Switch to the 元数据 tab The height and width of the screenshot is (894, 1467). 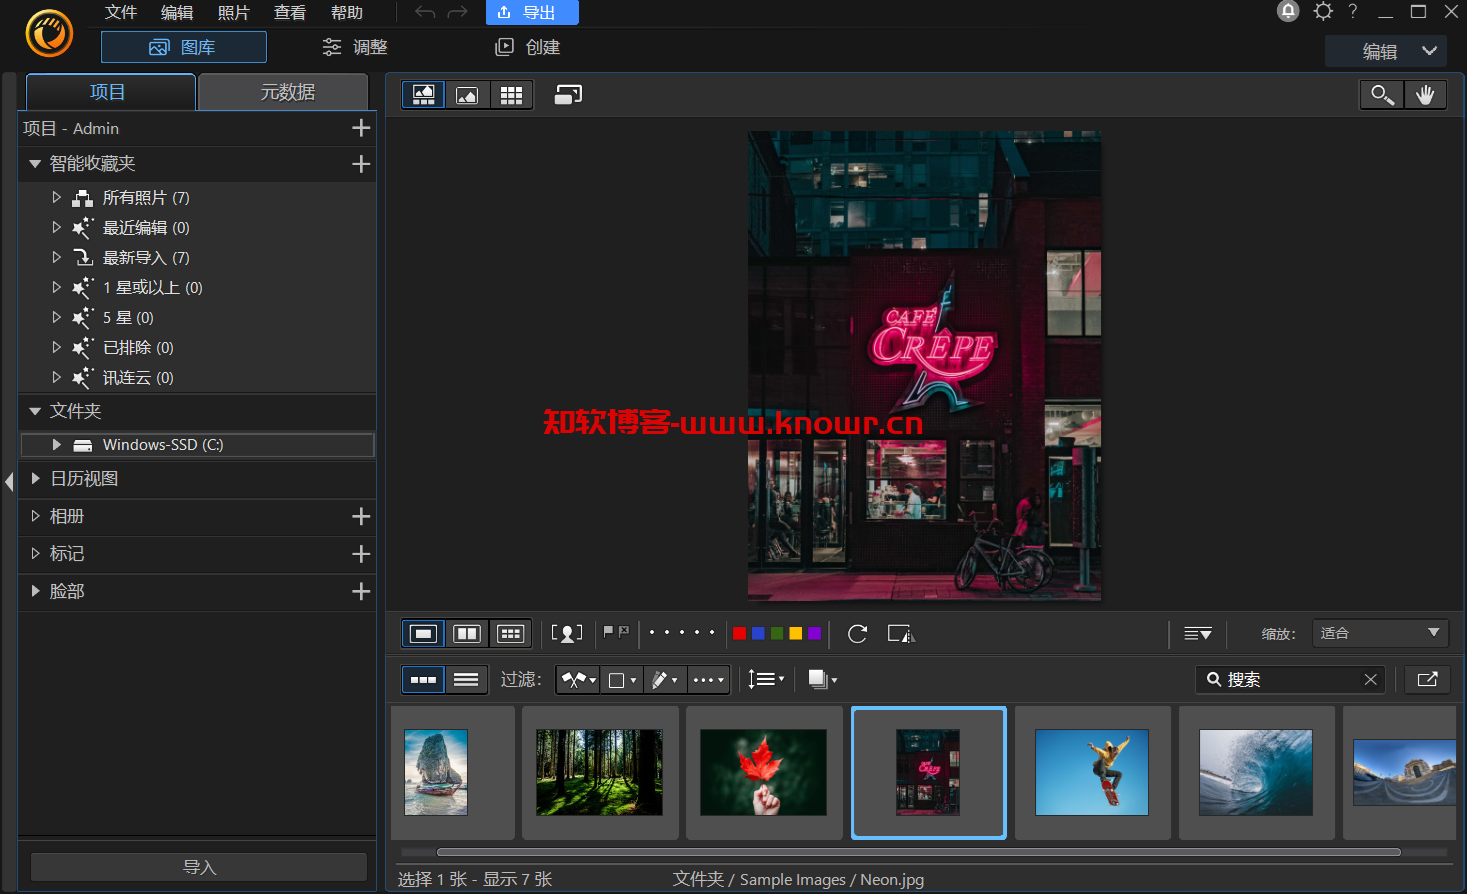click(284, 92)
